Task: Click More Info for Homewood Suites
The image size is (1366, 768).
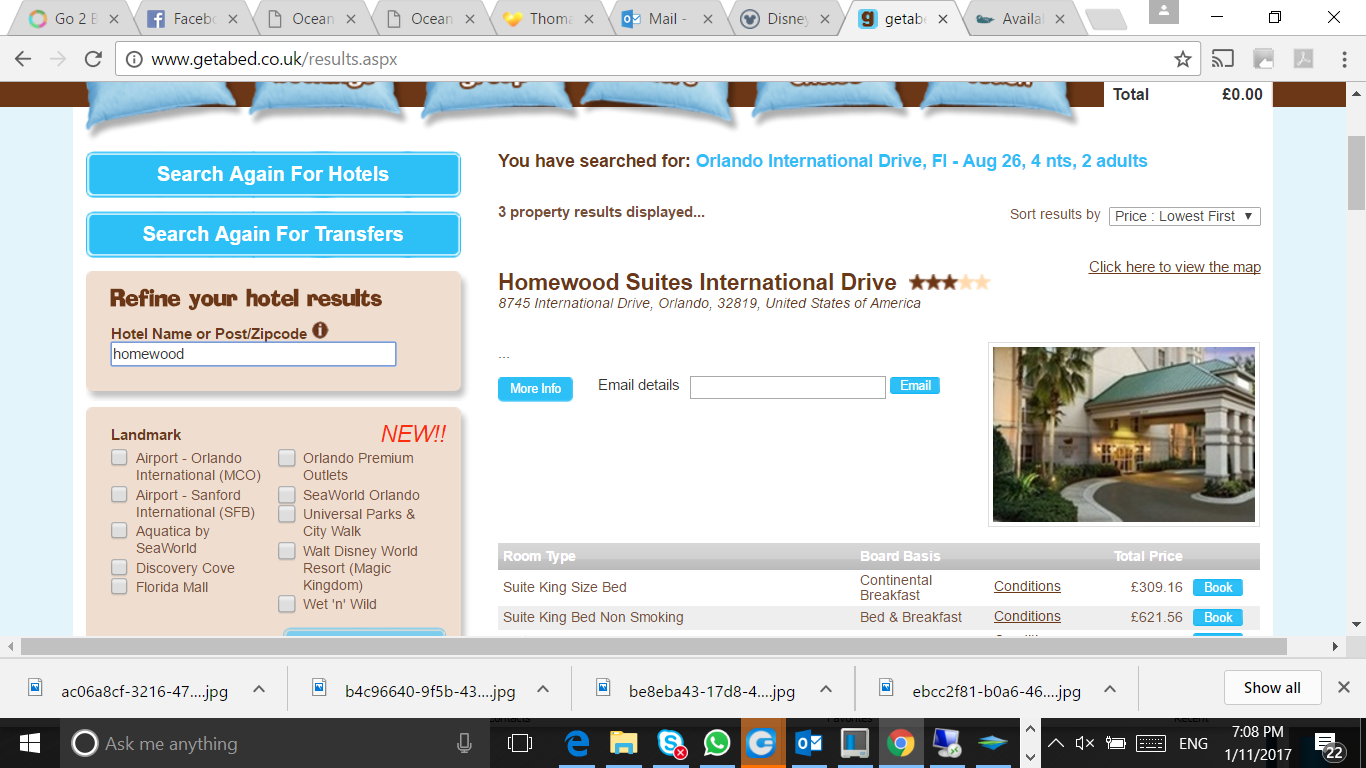Action: (x=535, y=389)
